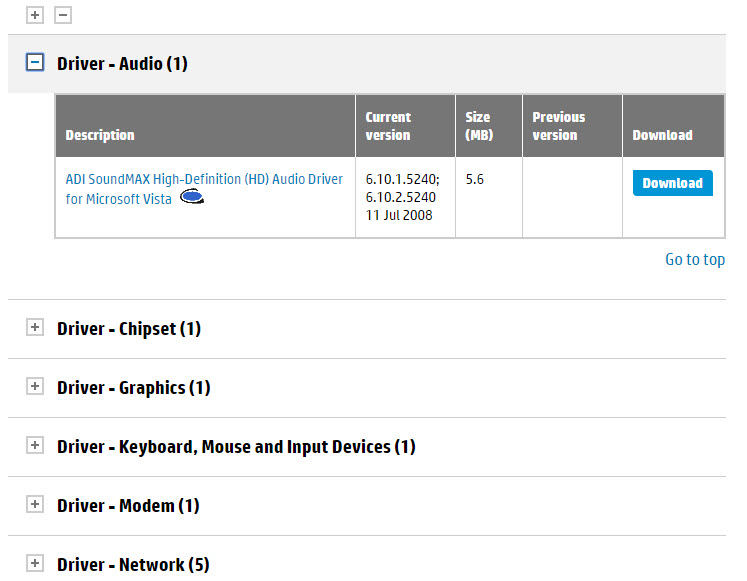This screenshot has height=581, width=747.
Task: Click the Driver - Chipset (1) heading
Action: coord(129,329)
